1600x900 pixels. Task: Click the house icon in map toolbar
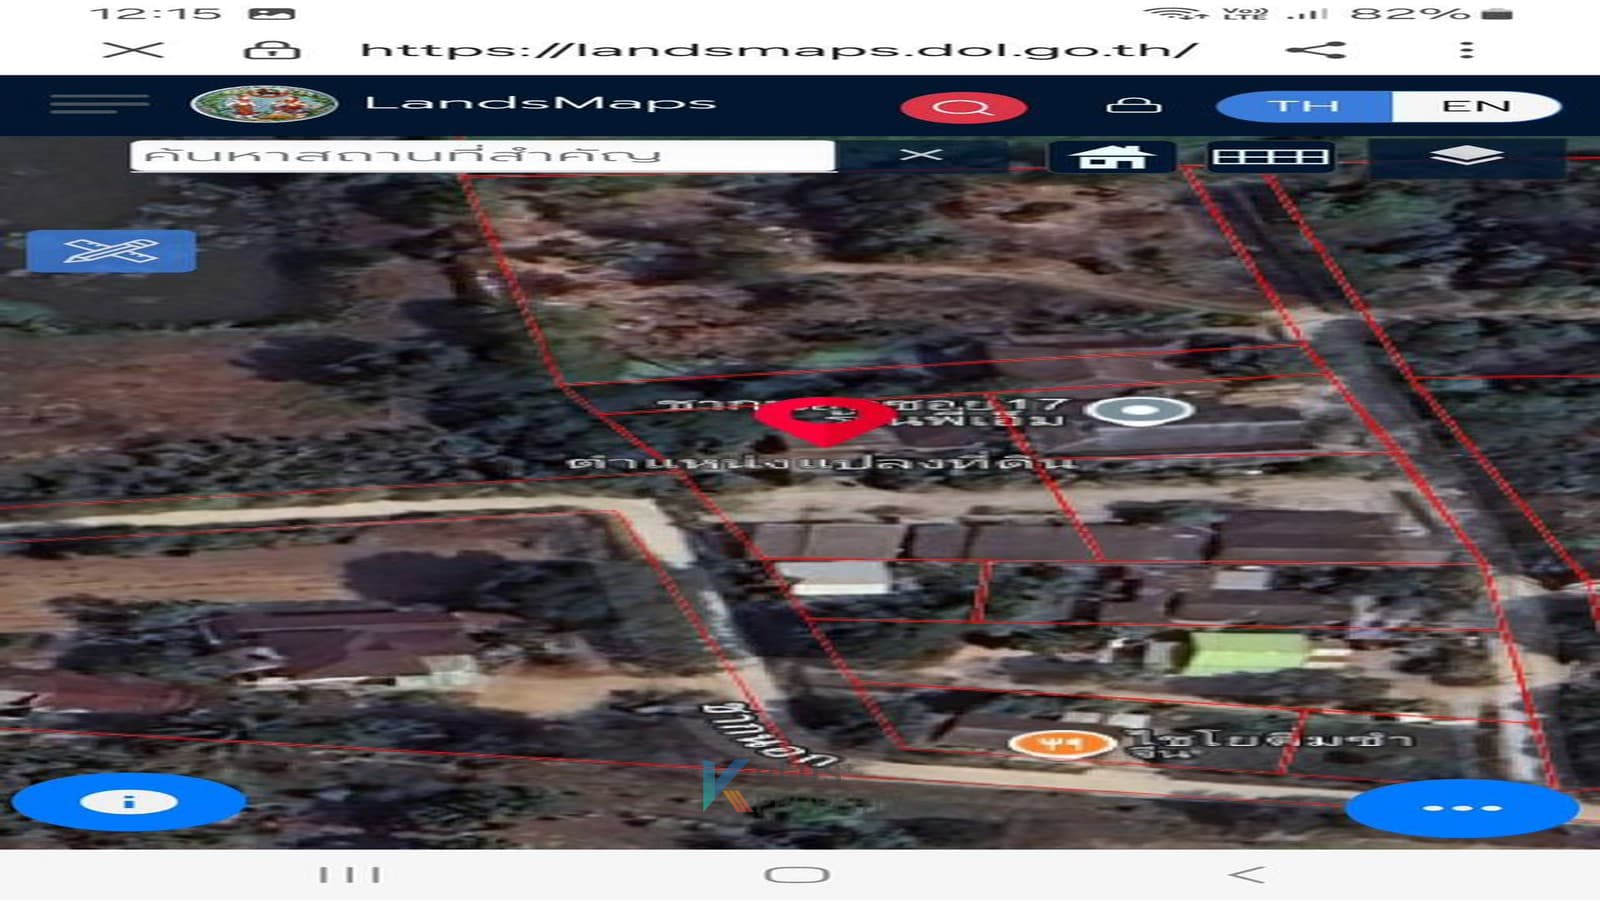point(1111,157)
